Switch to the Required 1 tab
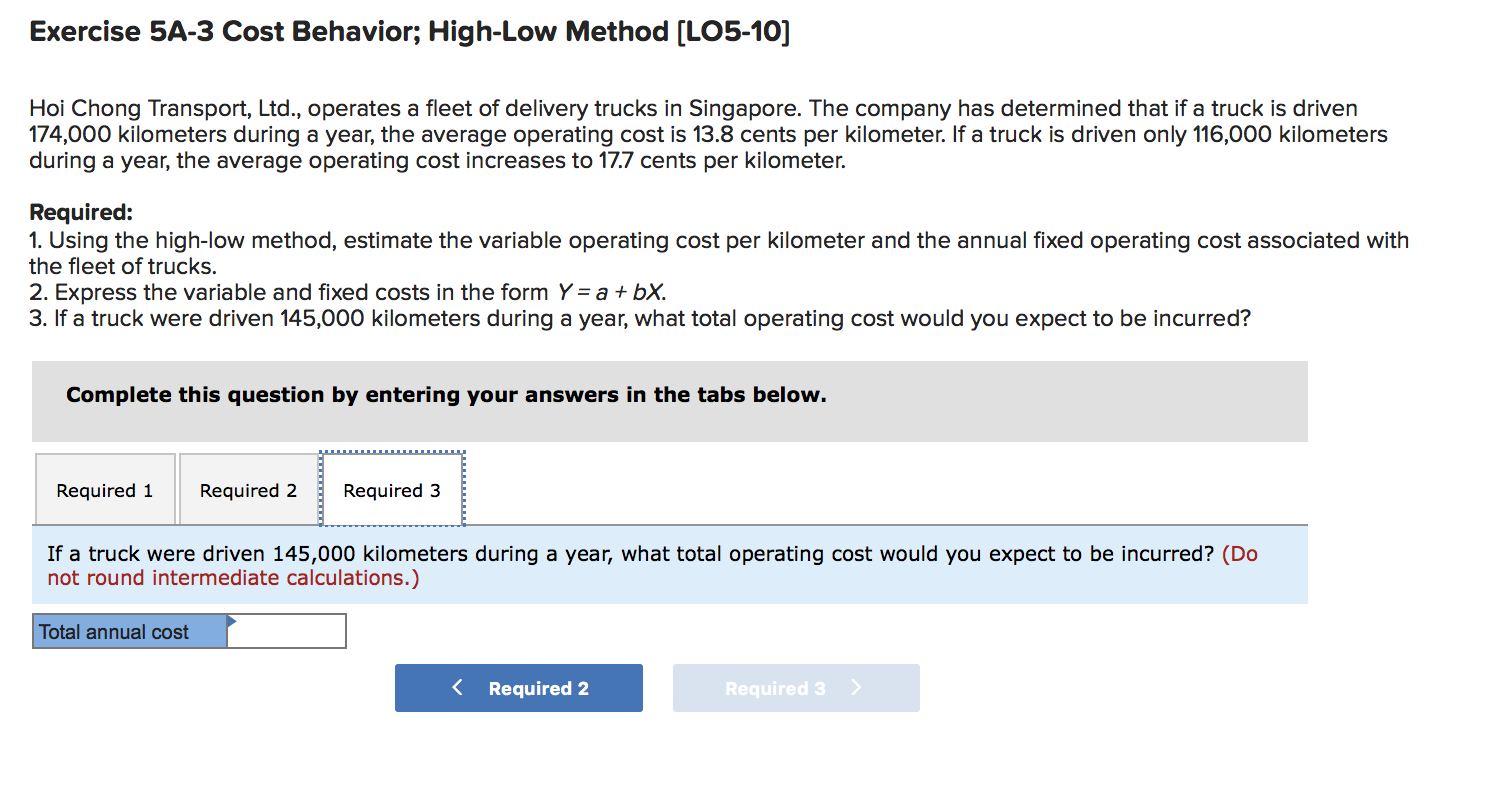Viewport: 1500px width, 806px height. [x=104, y=490]
